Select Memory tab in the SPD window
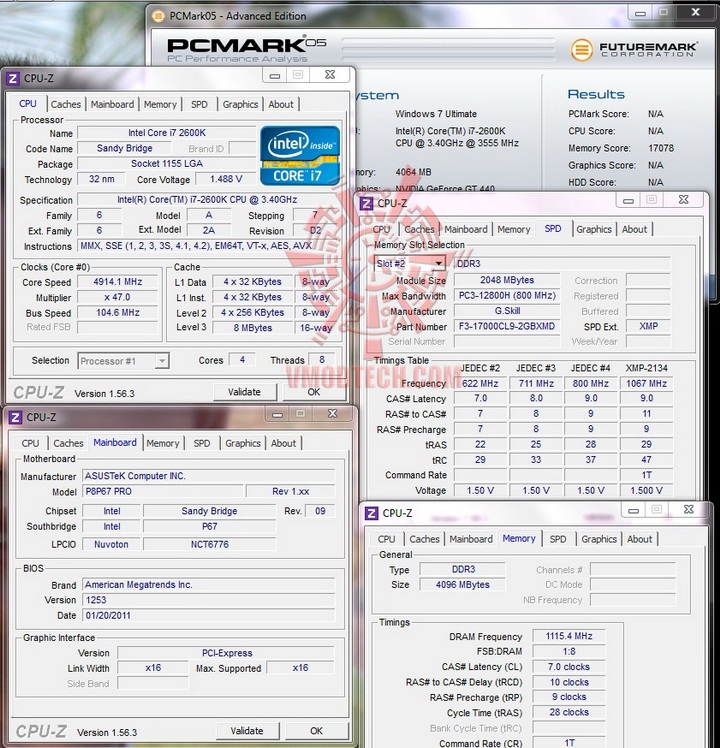 point(514,229)
